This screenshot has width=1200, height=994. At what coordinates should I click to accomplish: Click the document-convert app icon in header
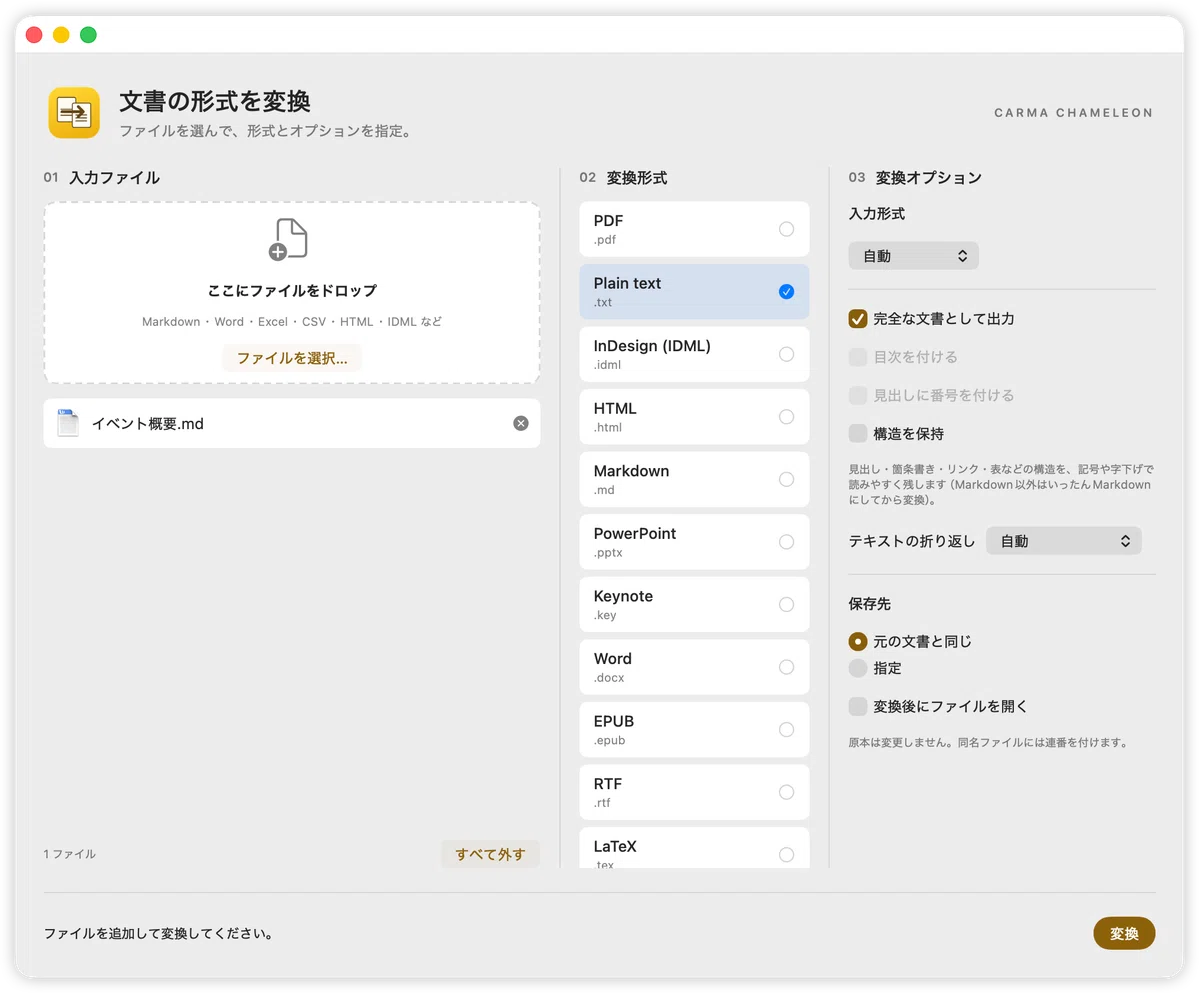pos(74,112)
